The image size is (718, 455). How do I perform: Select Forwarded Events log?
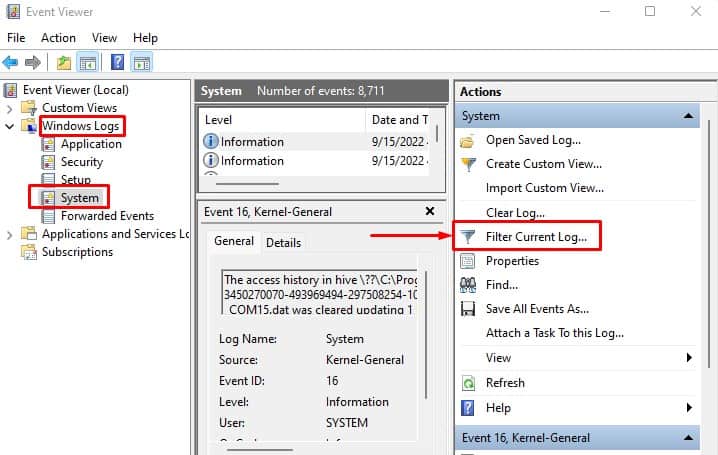tap(107, 216)
